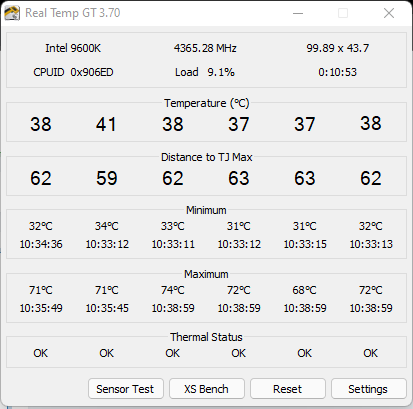Run the XS Bench benchmark

pos(207,389)
